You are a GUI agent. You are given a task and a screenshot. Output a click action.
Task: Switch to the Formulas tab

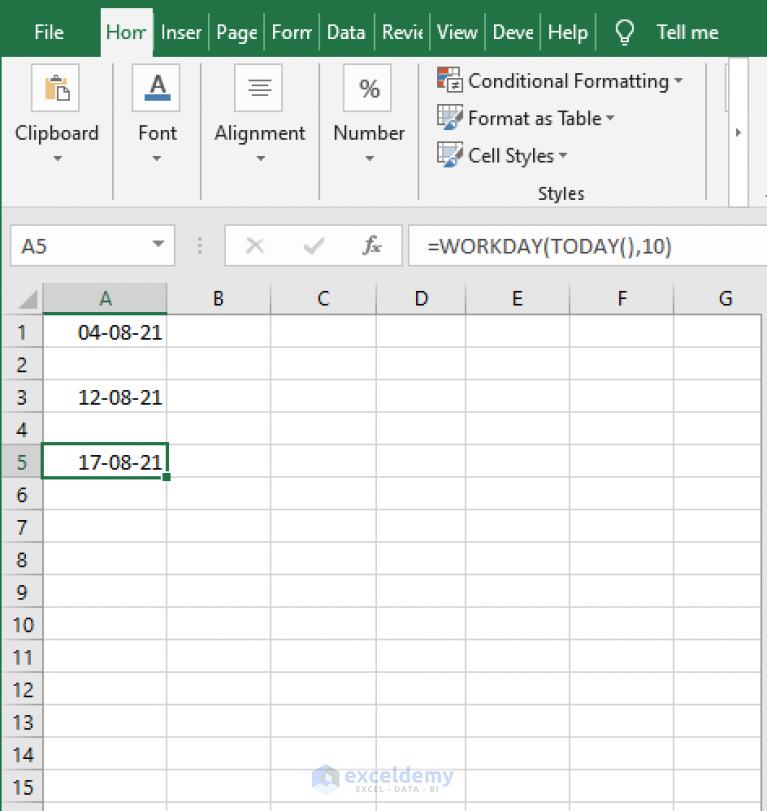(292, 32)
